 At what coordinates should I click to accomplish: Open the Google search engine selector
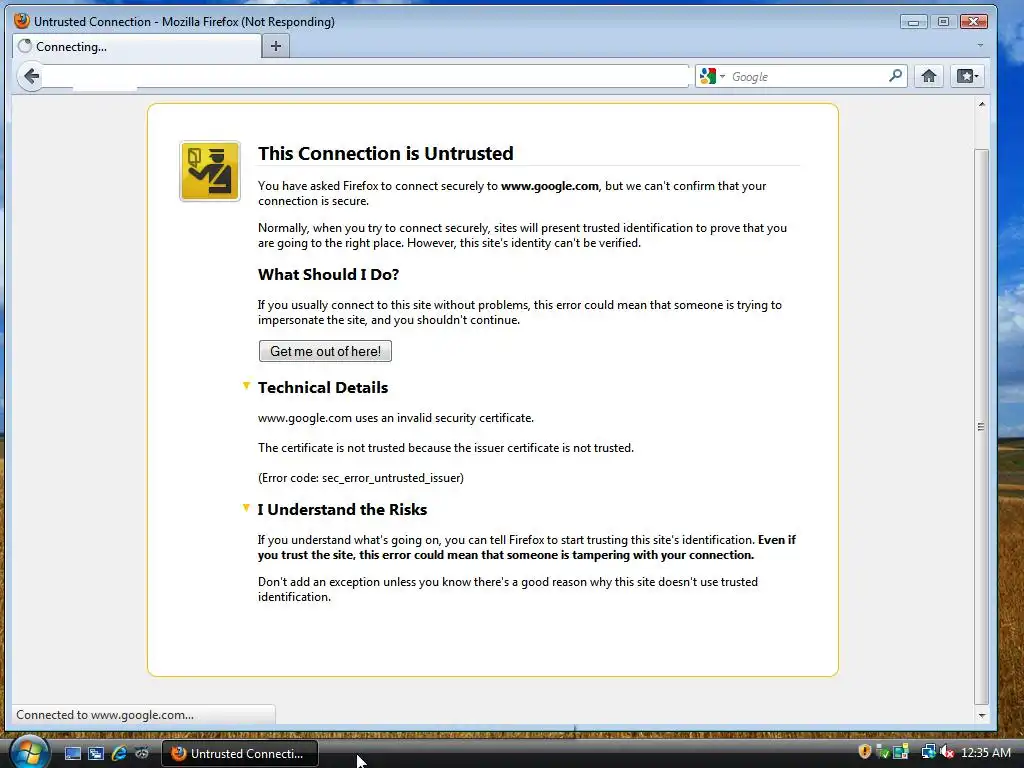(712, 76)
